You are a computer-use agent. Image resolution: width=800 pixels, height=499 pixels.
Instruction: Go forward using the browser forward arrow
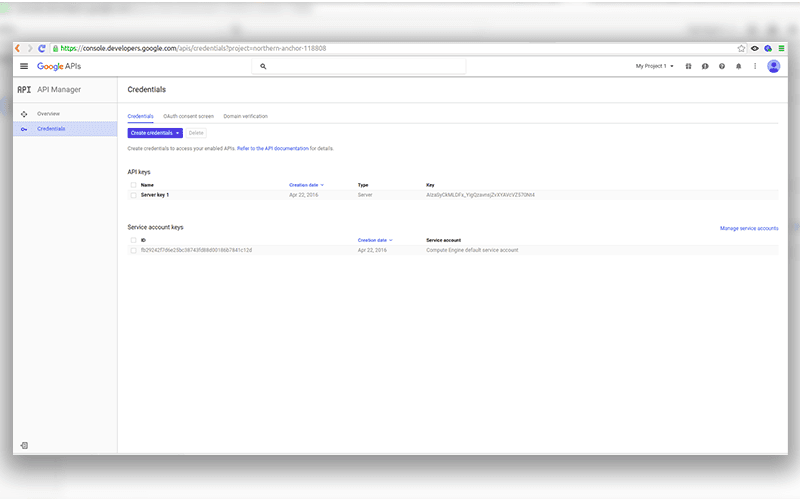pos(30,48)
